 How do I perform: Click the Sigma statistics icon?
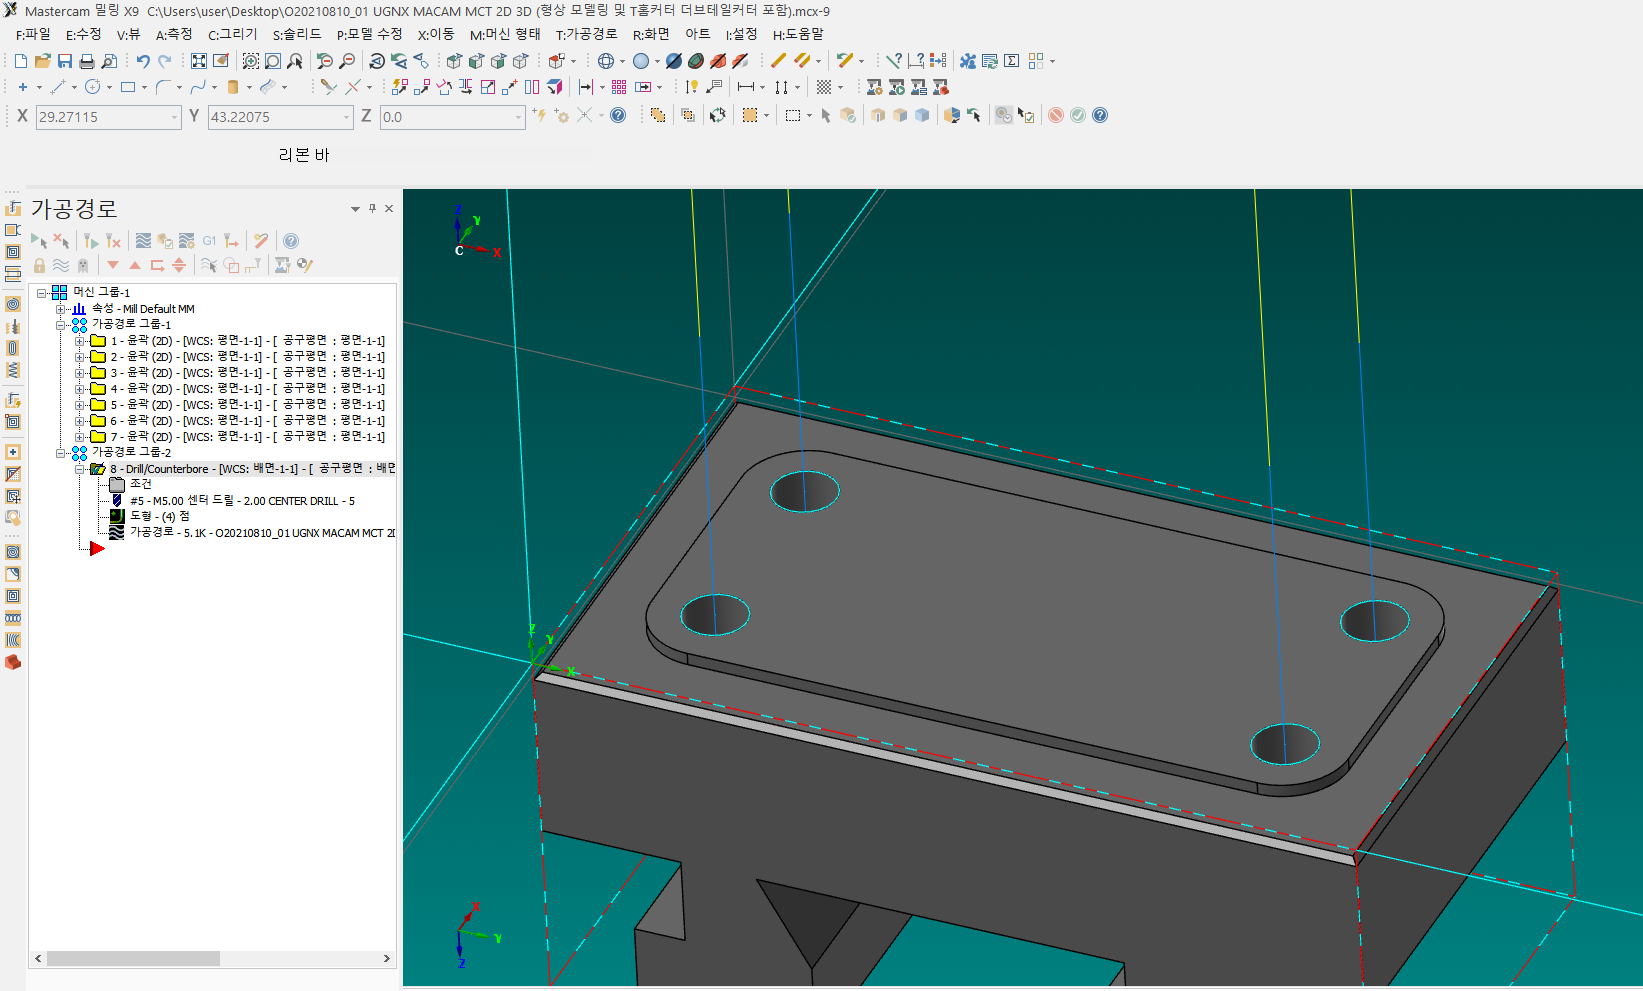(x=1012, y=61)
